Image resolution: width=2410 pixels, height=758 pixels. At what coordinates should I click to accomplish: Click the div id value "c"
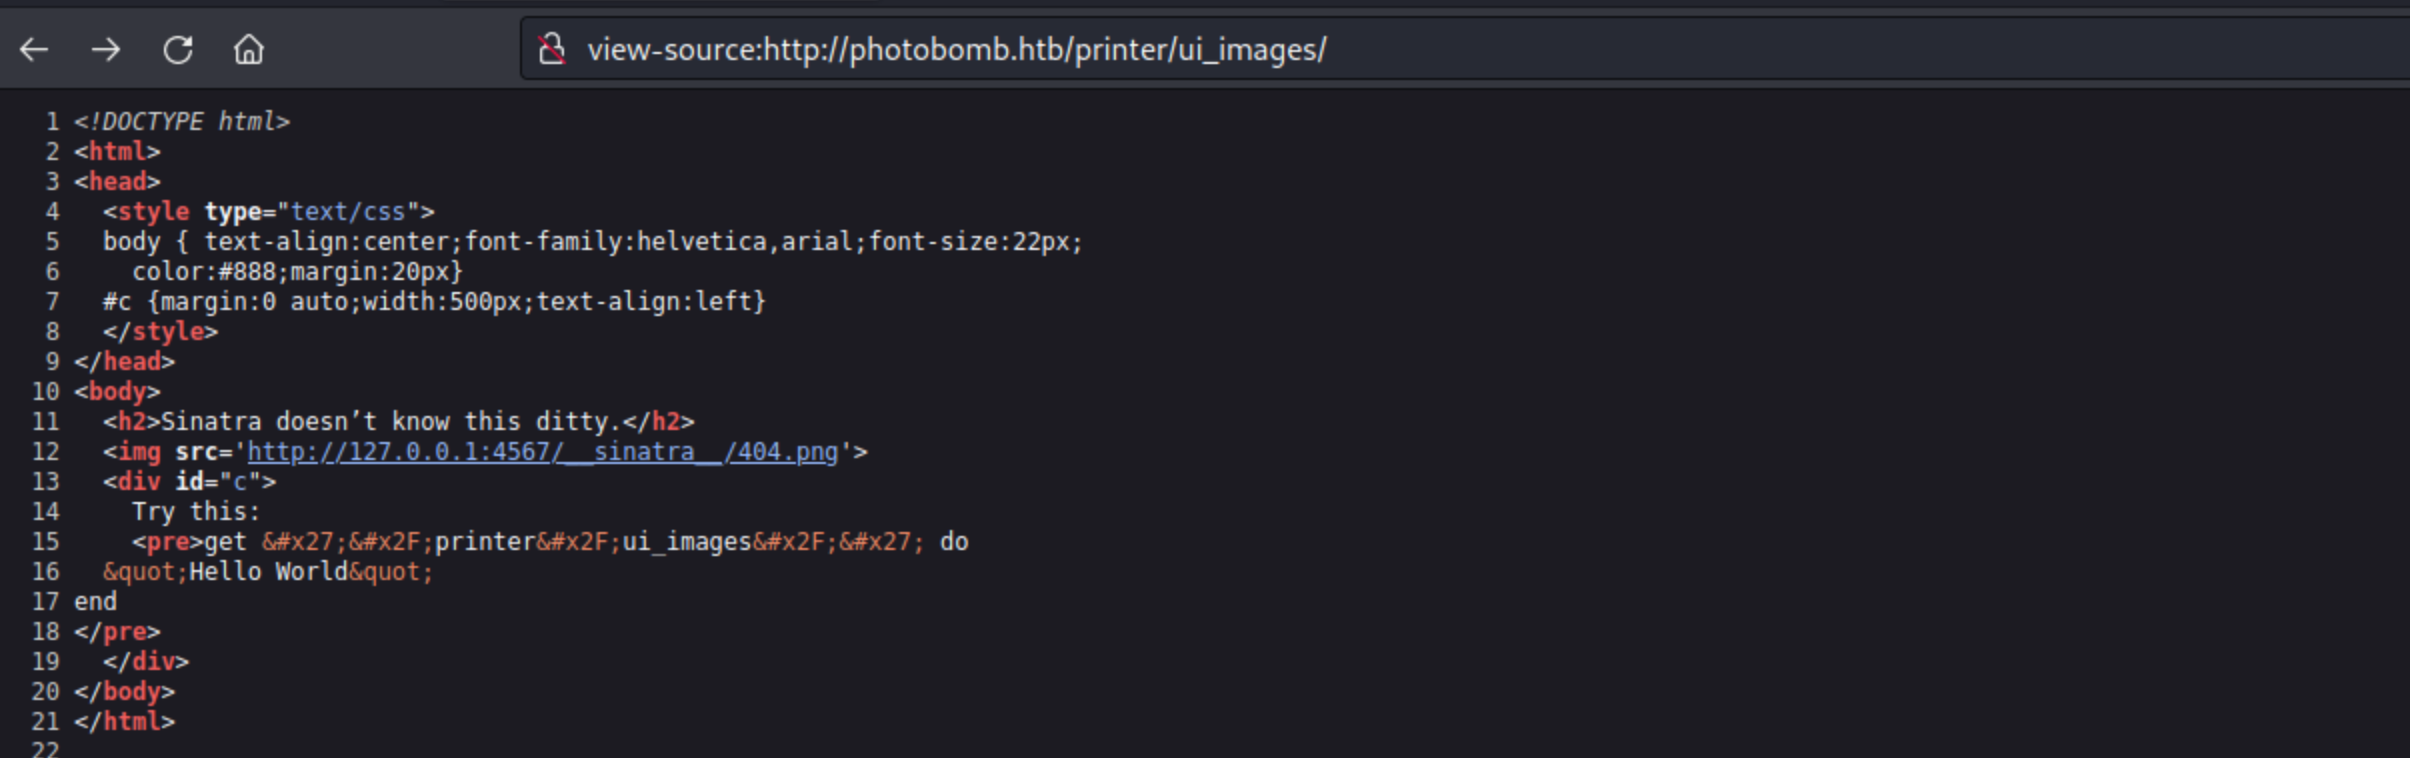[240, 482]
